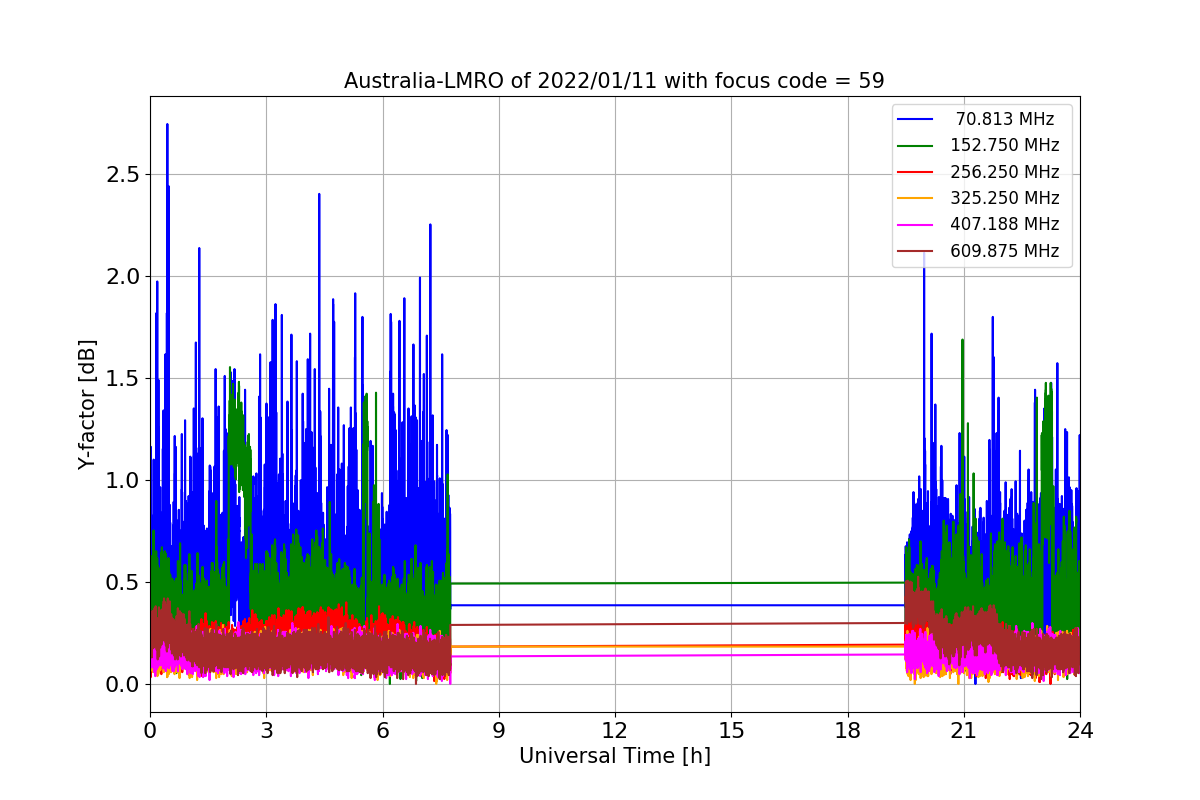Click the 24 tick on the time axis

pos(1080,731)
